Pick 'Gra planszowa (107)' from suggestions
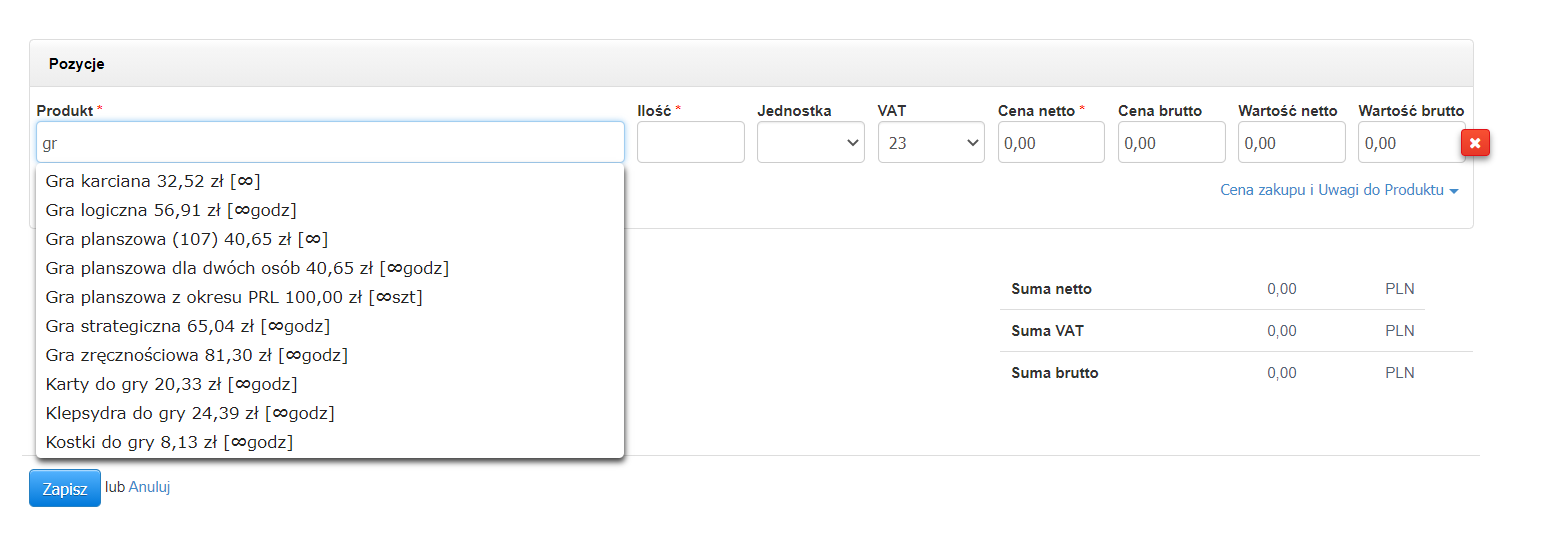 [x=187, y=239]
